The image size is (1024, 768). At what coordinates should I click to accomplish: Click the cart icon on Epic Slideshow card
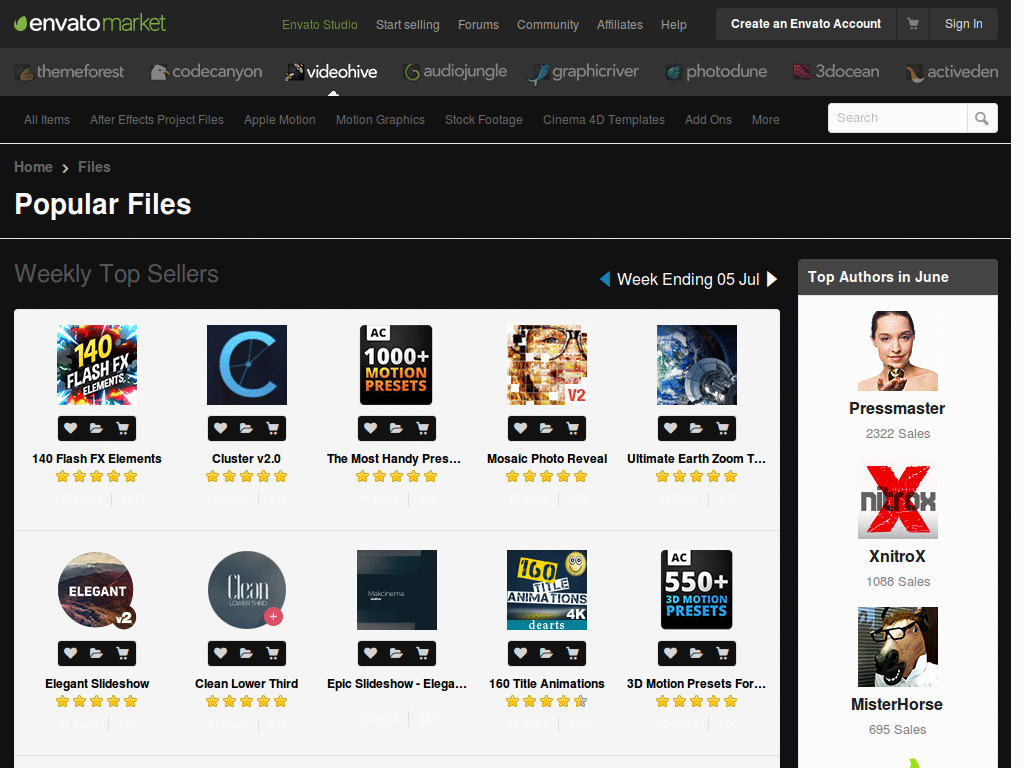coord(422,653)
